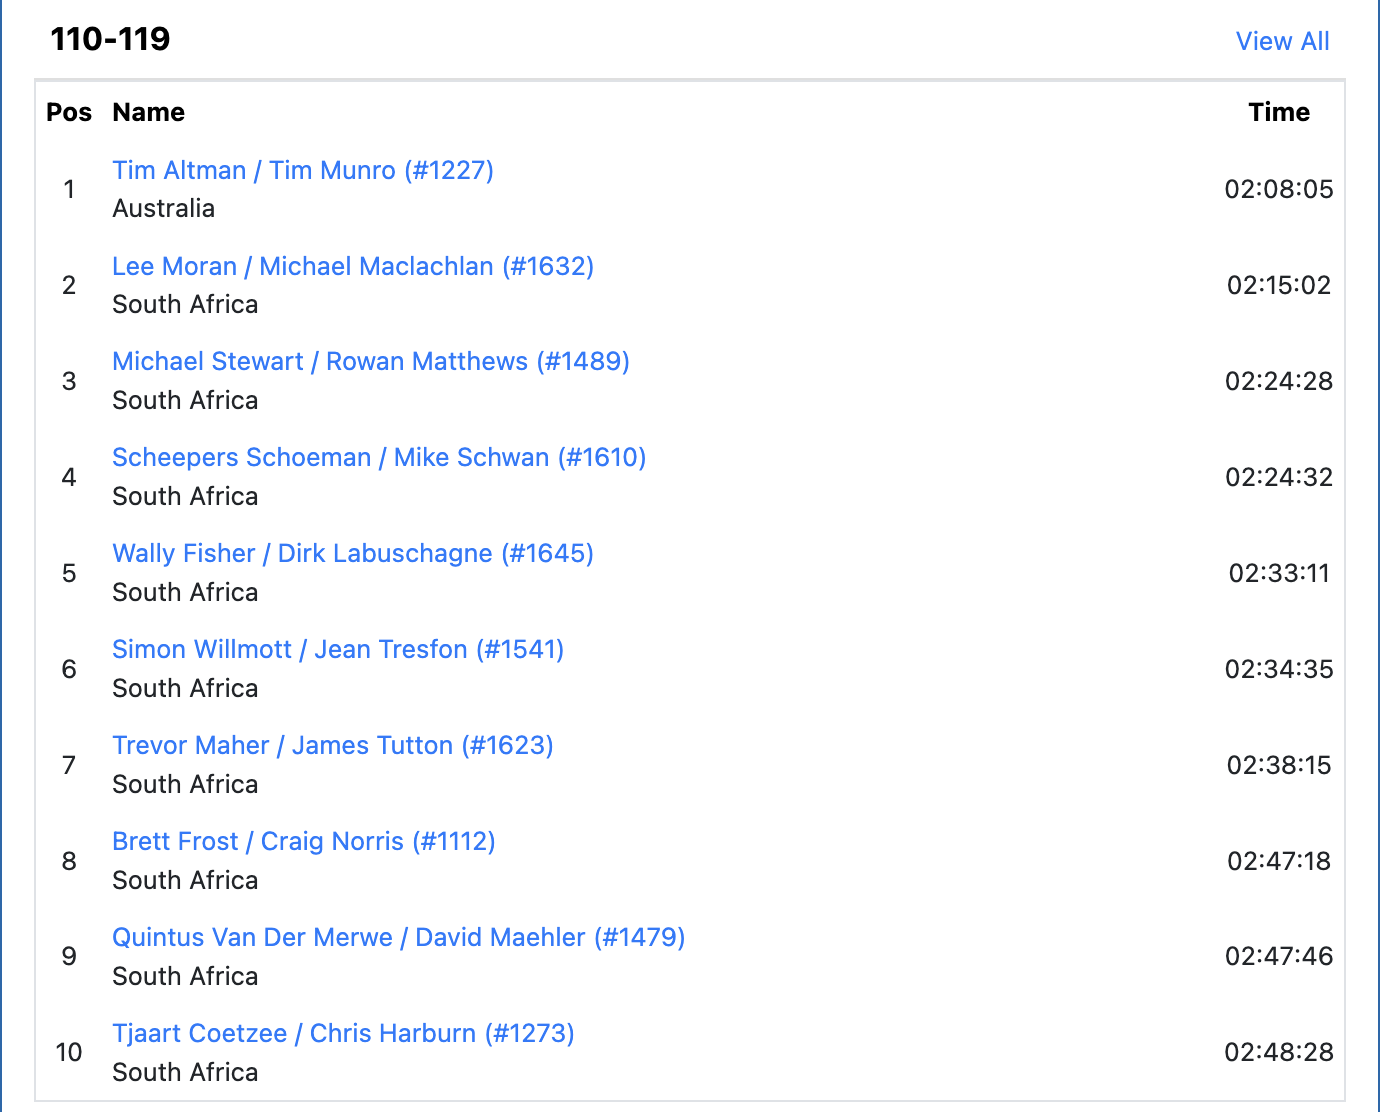Open Tim Altman / Tim Munro team result
1380x1112 pixels.
(303, 170)
